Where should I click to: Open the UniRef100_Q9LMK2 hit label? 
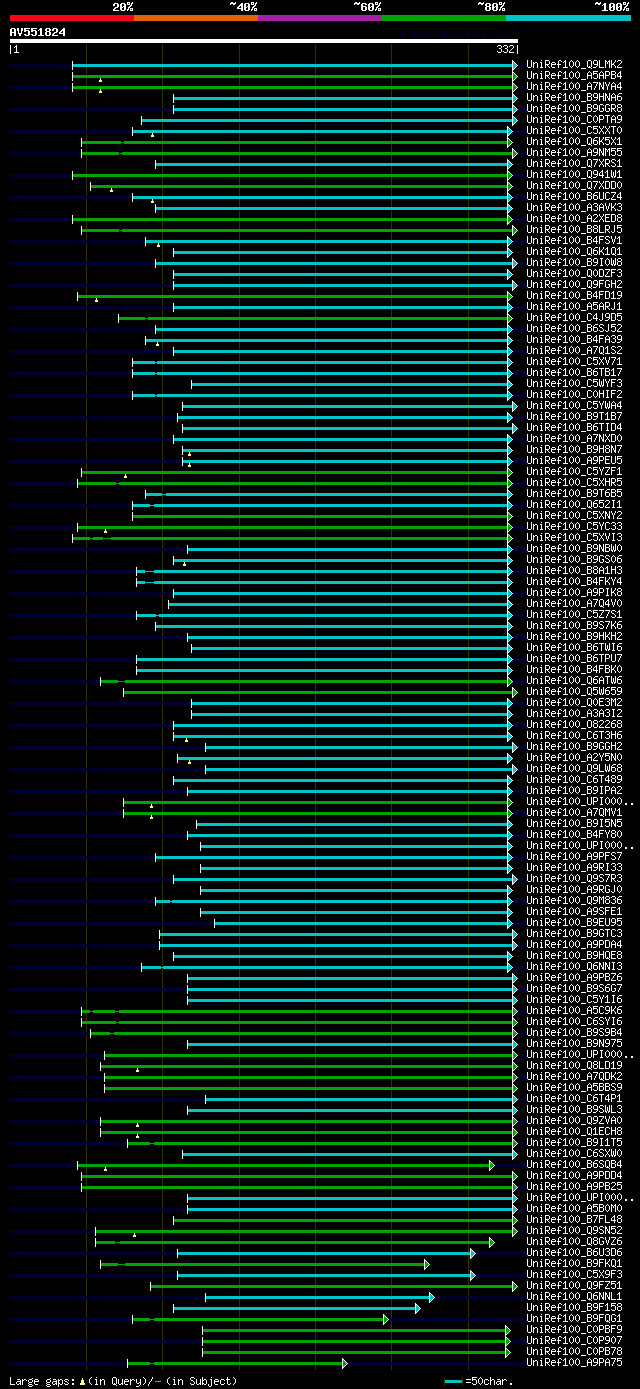[x=574, y=64]
